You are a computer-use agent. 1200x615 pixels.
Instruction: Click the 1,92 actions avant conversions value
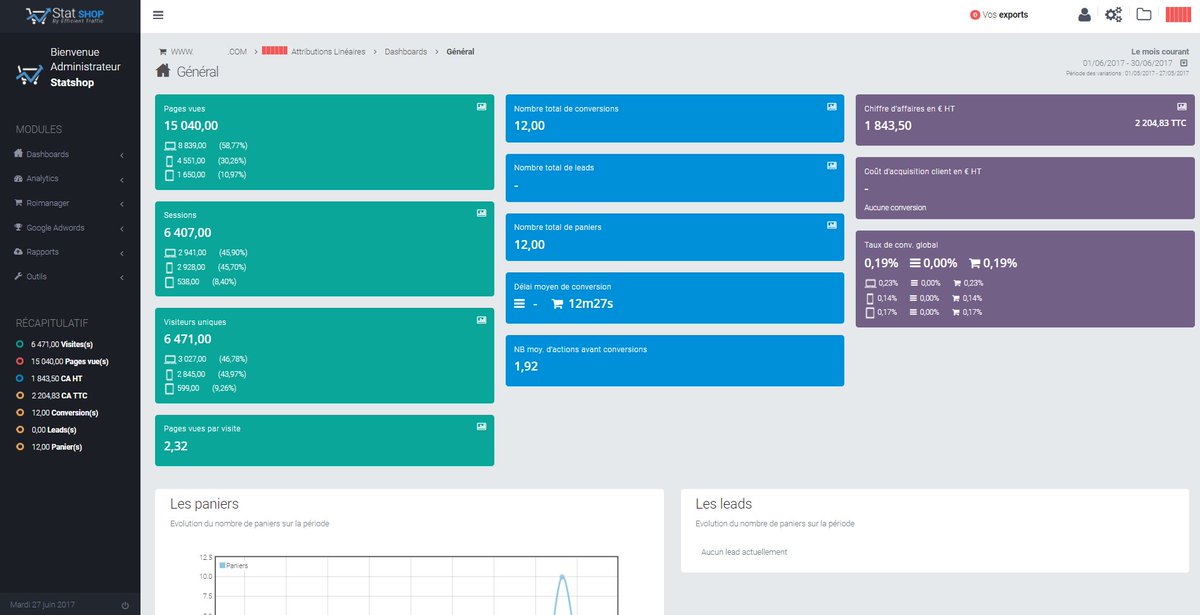(526, 366)
